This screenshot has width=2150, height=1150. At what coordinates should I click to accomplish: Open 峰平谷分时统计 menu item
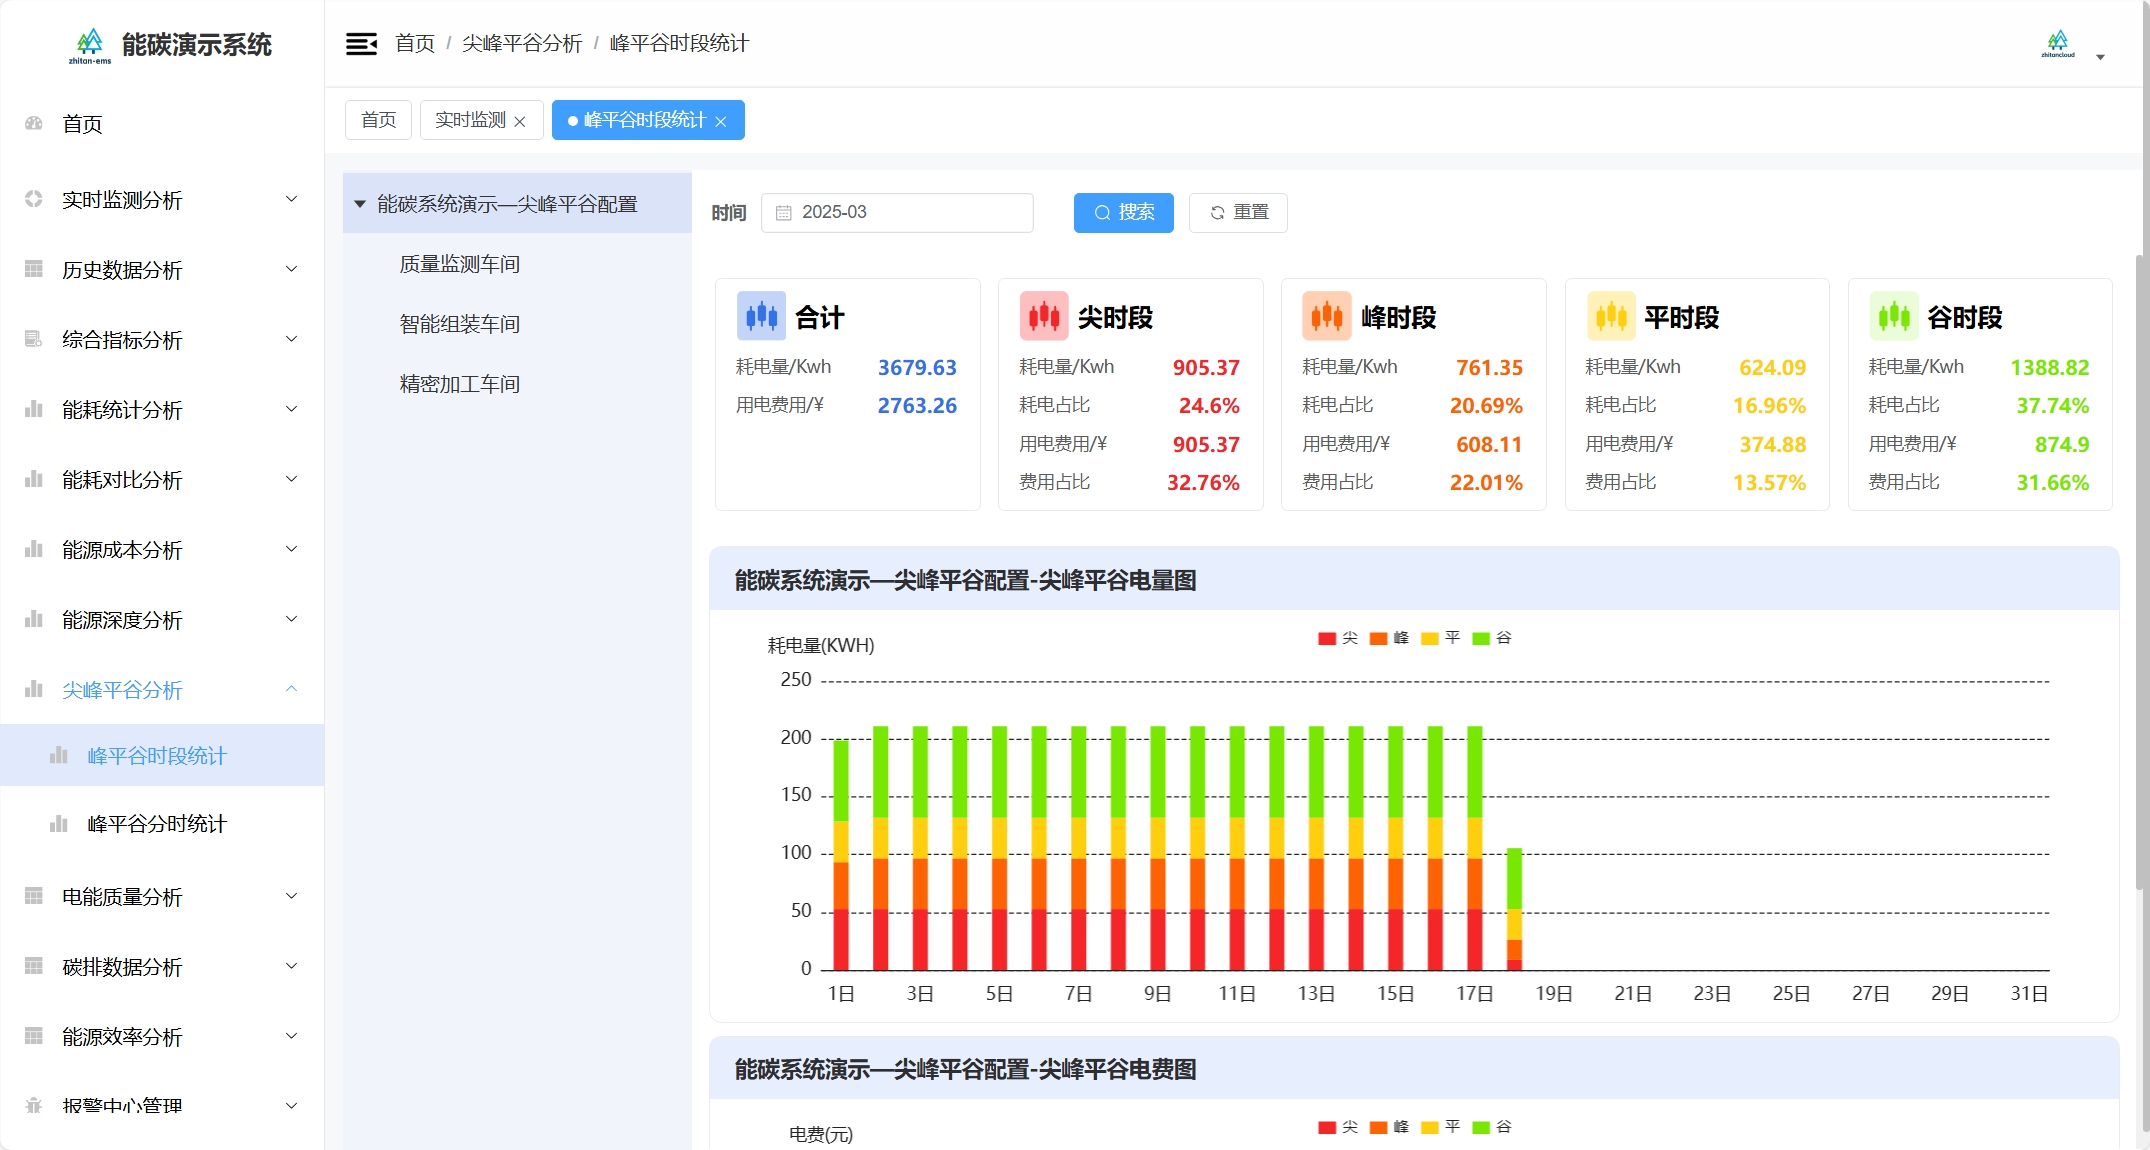(x=157, y=824)
